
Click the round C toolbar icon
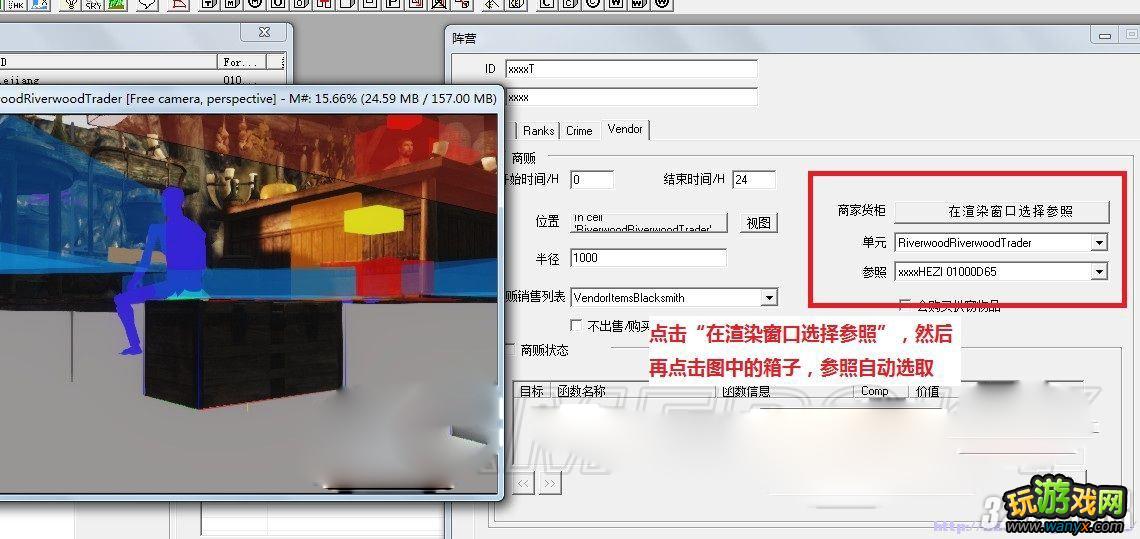593,4
